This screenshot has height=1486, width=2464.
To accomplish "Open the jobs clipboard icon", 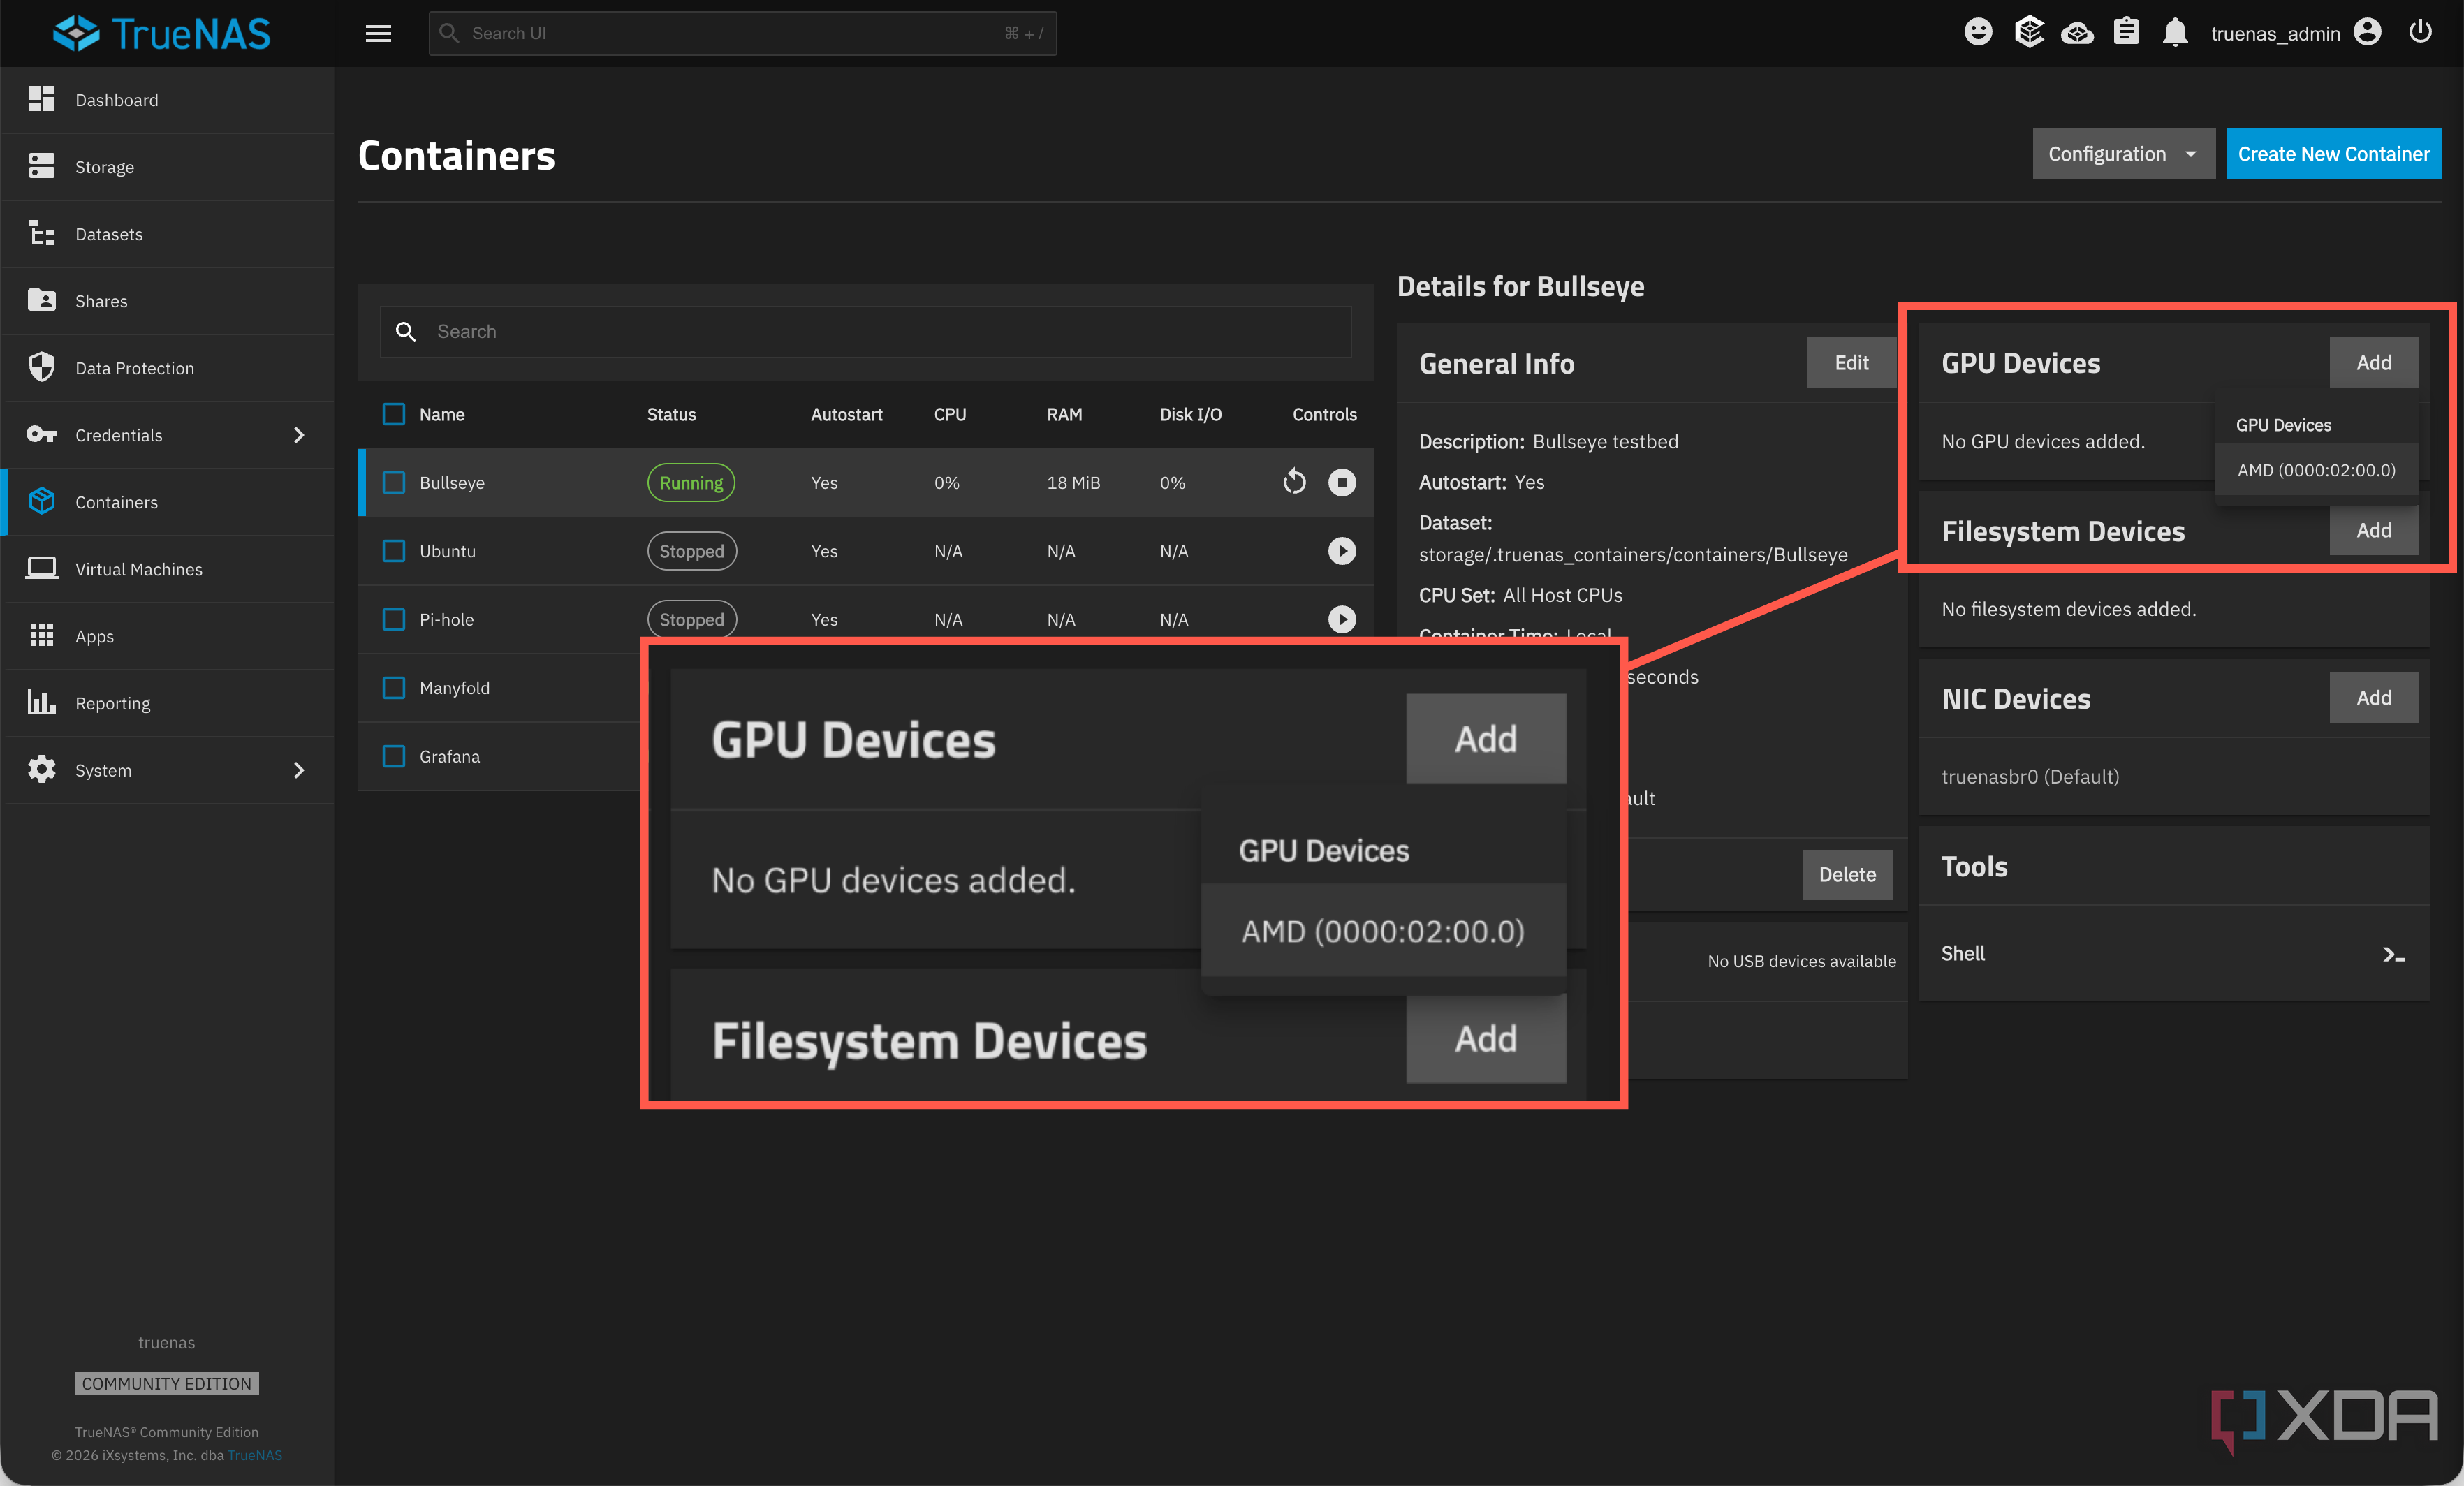I will (x=2126, y=33).
